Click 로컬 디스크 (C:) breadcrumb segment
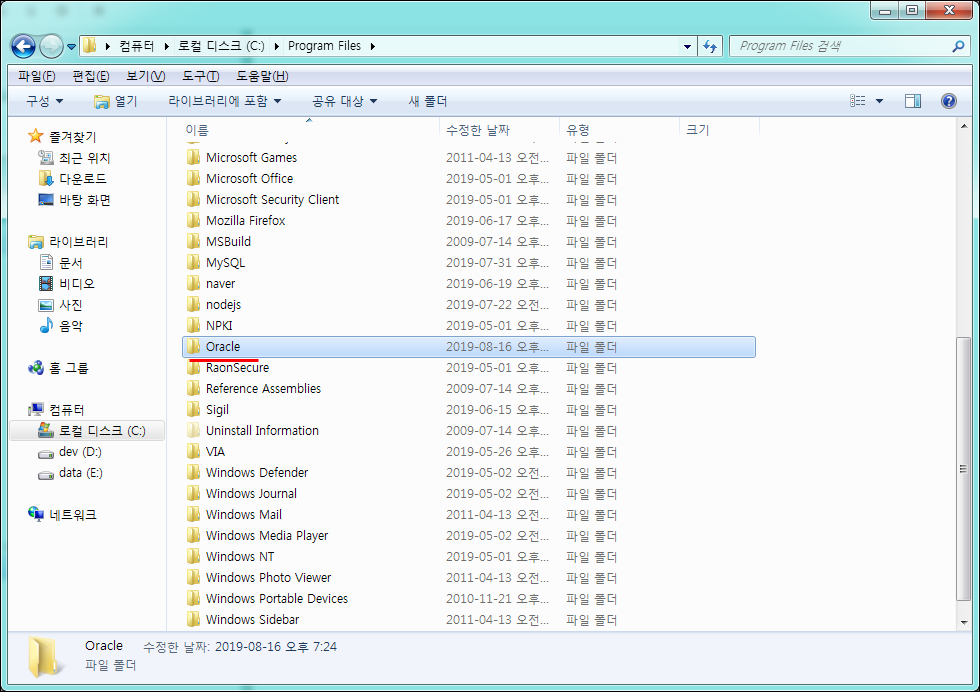Screen dimensions: 980x692 [x=221, y=46]
